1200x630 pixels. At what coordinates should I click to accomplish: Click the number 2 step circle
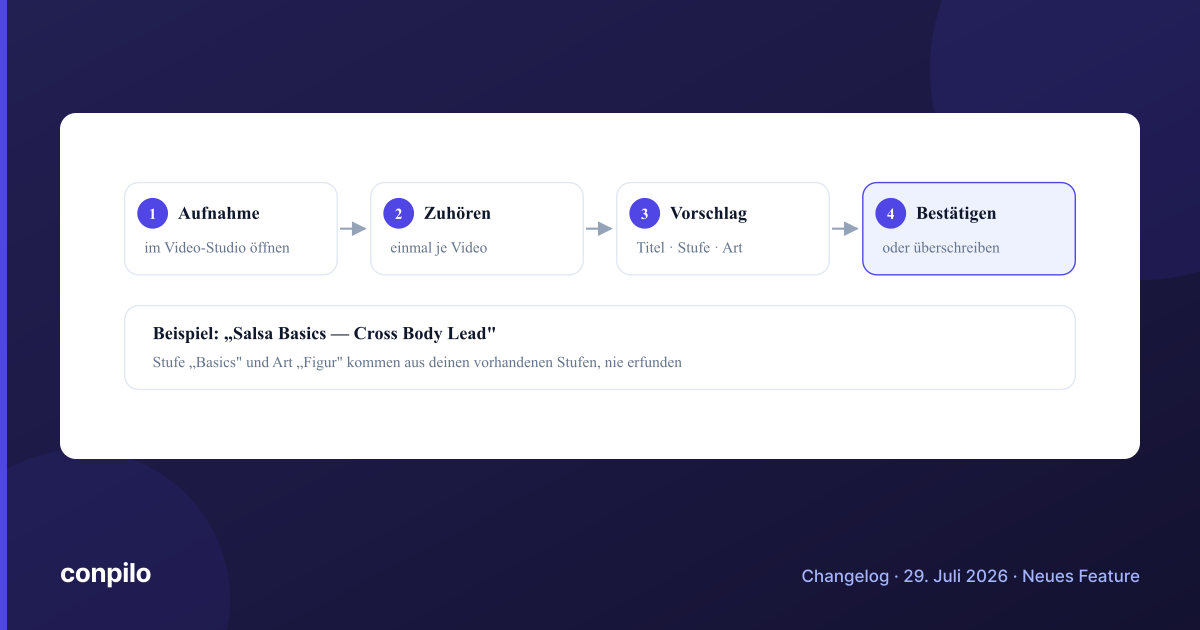pyautogui.click(x=399, y=213)
